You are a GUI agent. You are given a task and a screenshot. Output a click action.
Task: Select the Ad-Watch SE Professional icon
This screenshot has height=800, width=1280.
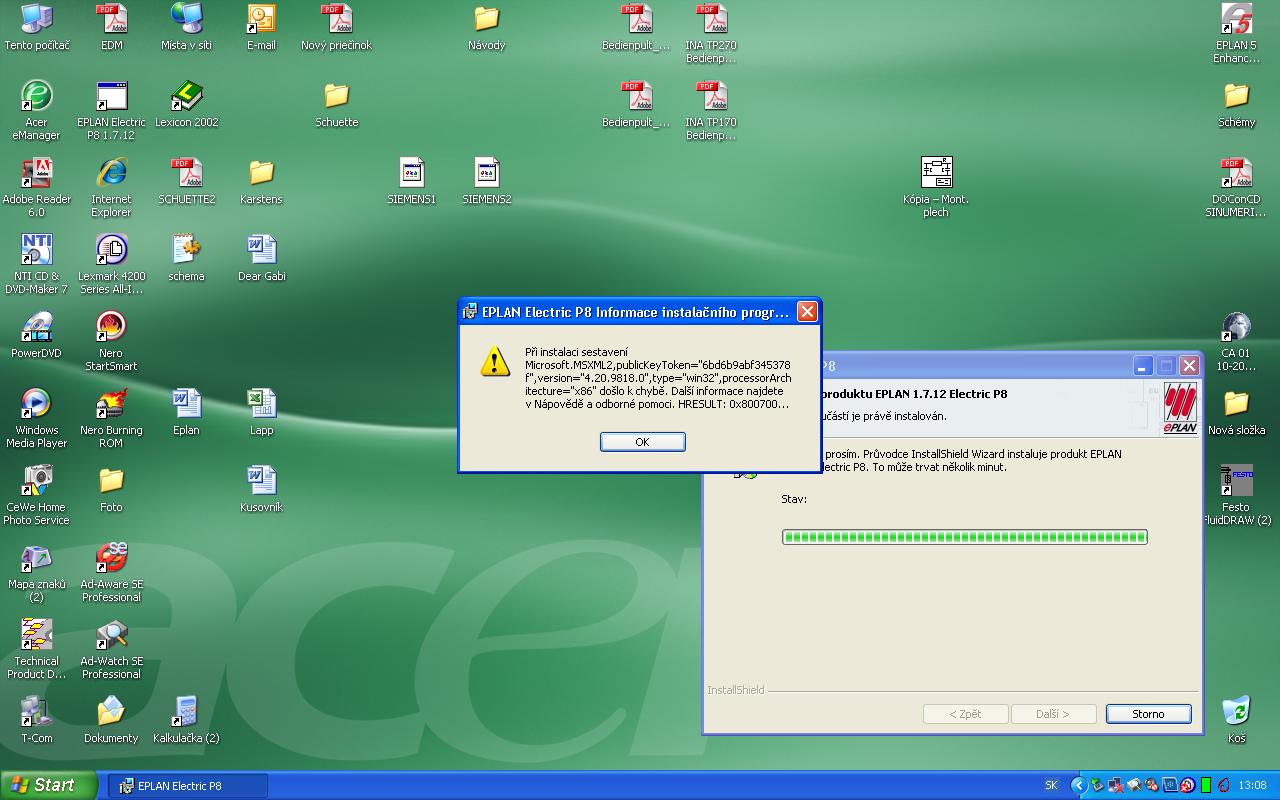pyautogui.click(x=111, y=650)
